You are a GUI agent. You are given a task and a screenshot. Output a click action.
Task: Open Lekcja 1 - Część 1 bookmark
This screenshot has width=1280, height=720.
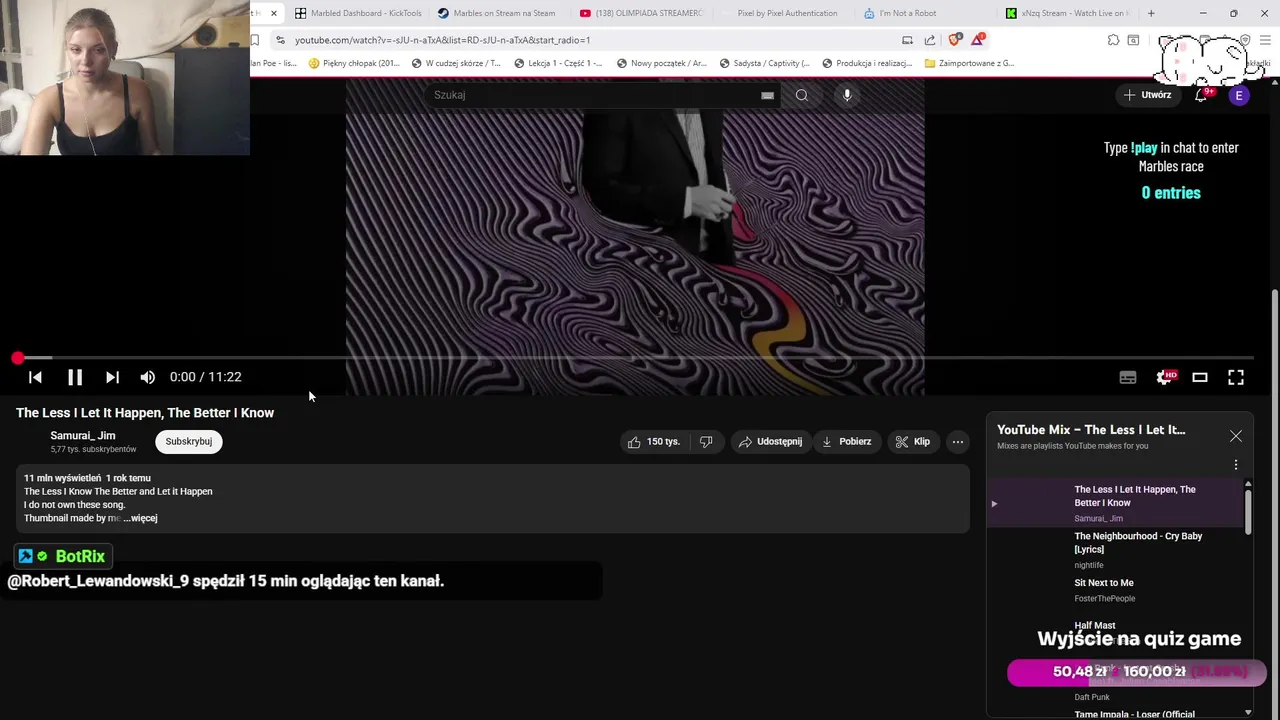[x=559, y=63]
